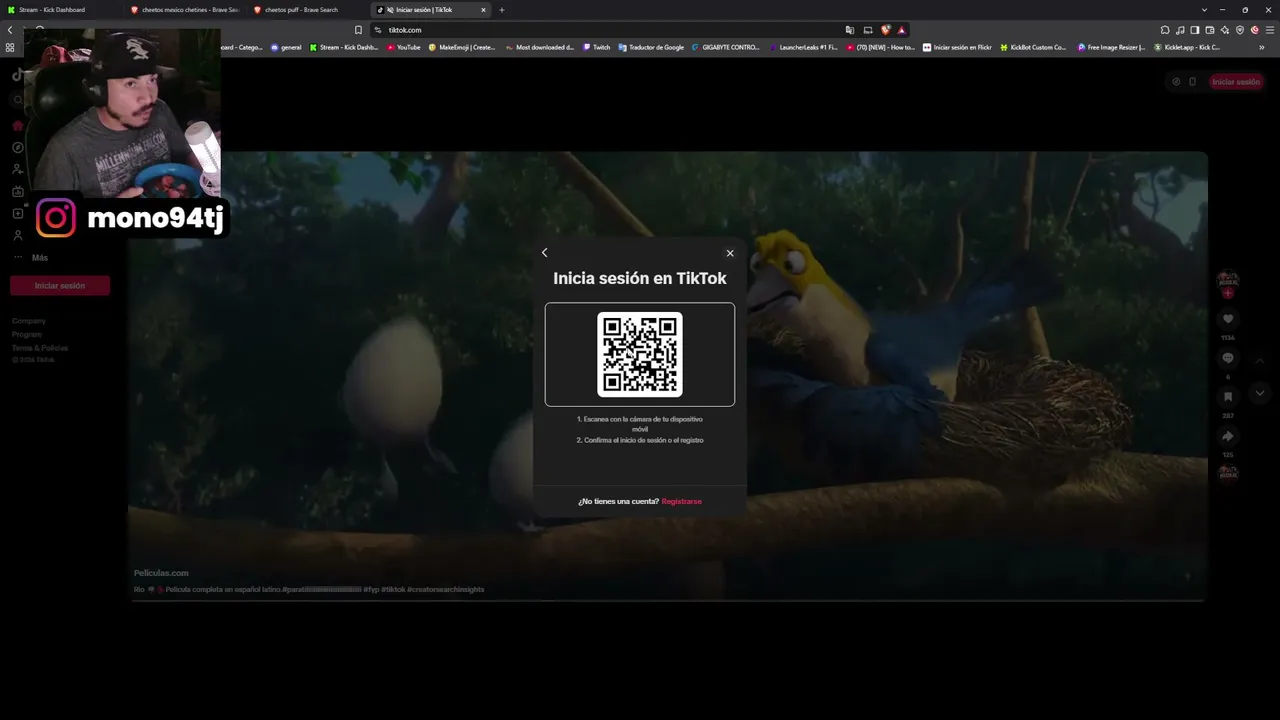Open the Program footer link
This screenshot has height=720, width=1280.
(x=27, y=334)
